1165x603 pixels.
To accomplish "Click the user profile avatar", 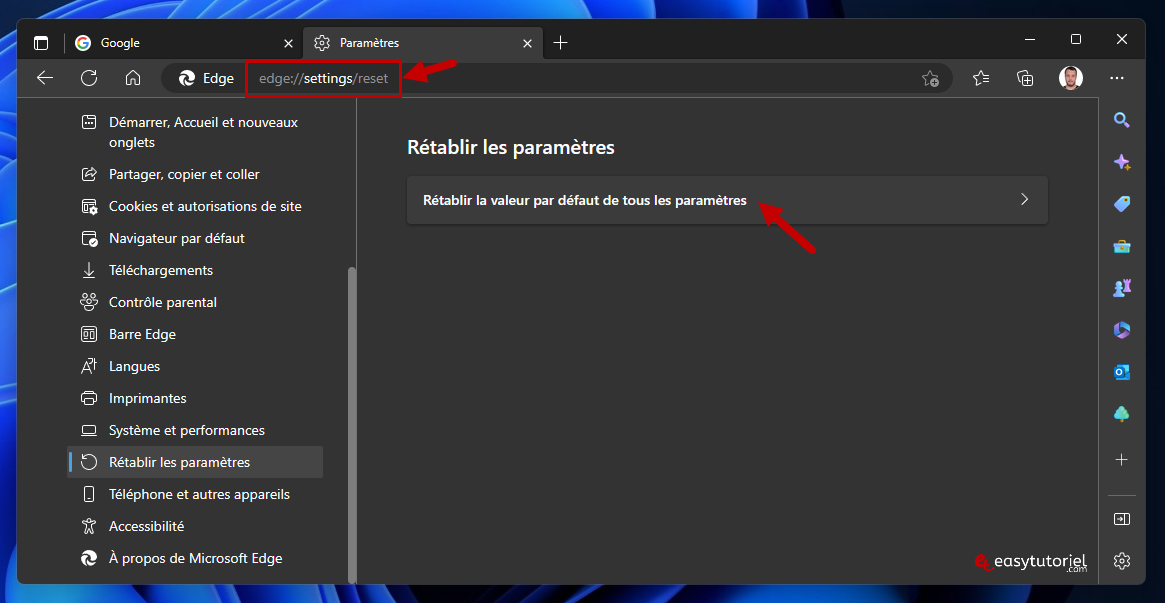I will click(1071, 78).
